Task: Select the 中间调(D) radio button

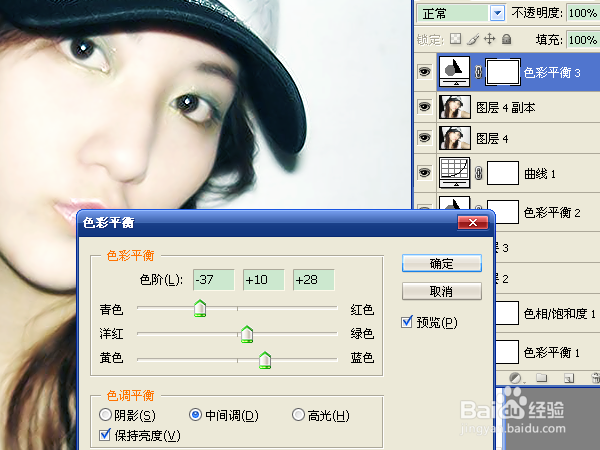Action: pos(196,415)
